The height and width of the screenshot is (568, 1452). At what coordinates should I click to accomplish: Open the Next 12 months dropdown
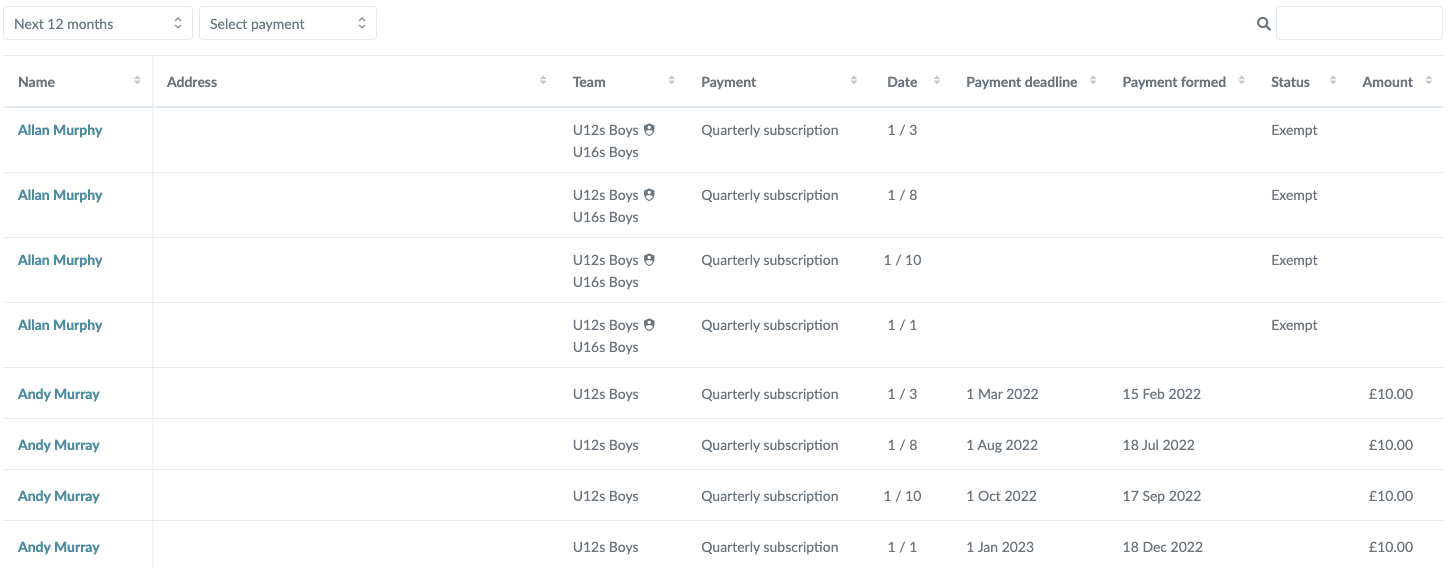pyautogui.click(x=98, y=24)
